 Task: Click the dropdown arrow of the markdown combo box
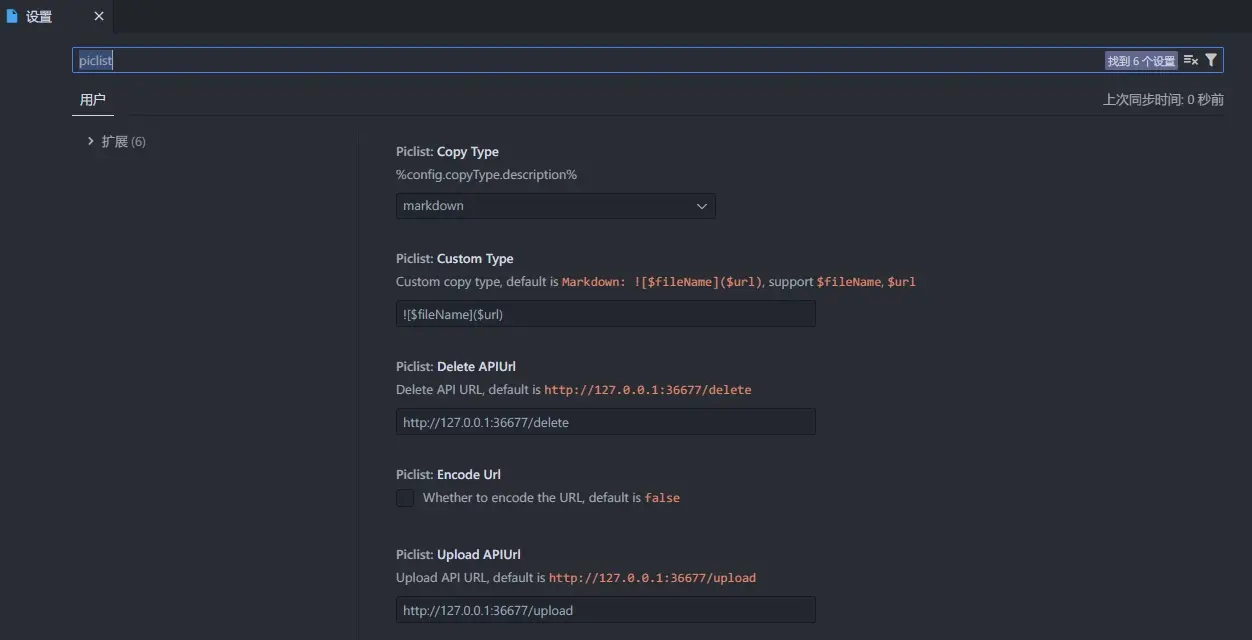pyautogui.click(x=702, y=205)
